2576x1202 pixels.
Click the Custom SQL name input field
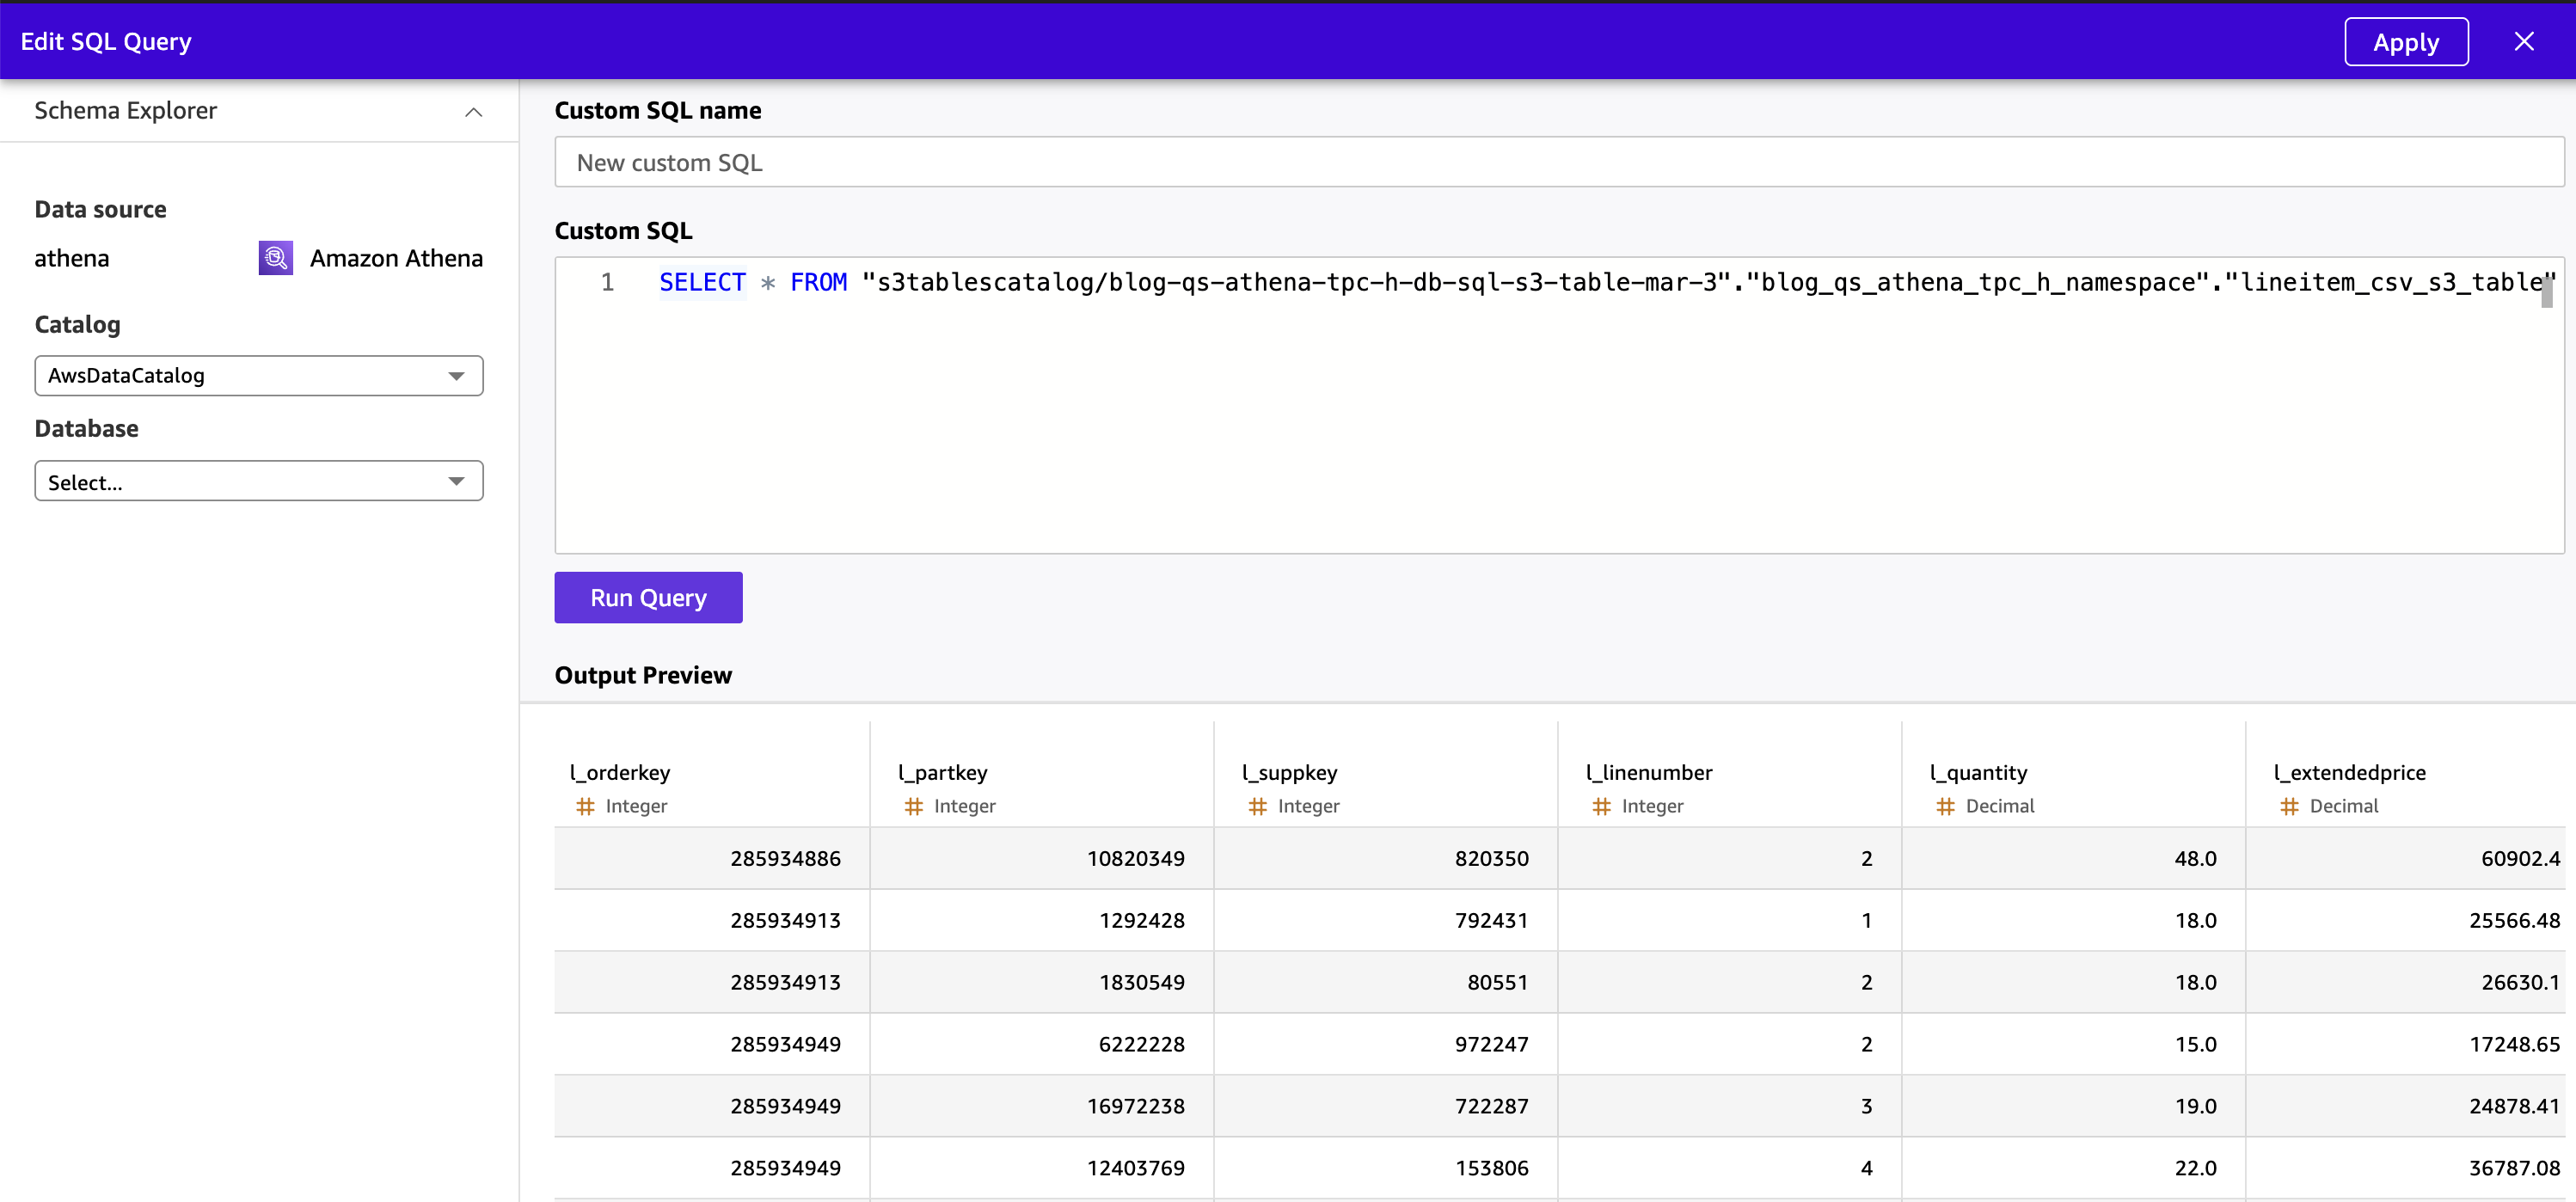tap(1558, 163)
